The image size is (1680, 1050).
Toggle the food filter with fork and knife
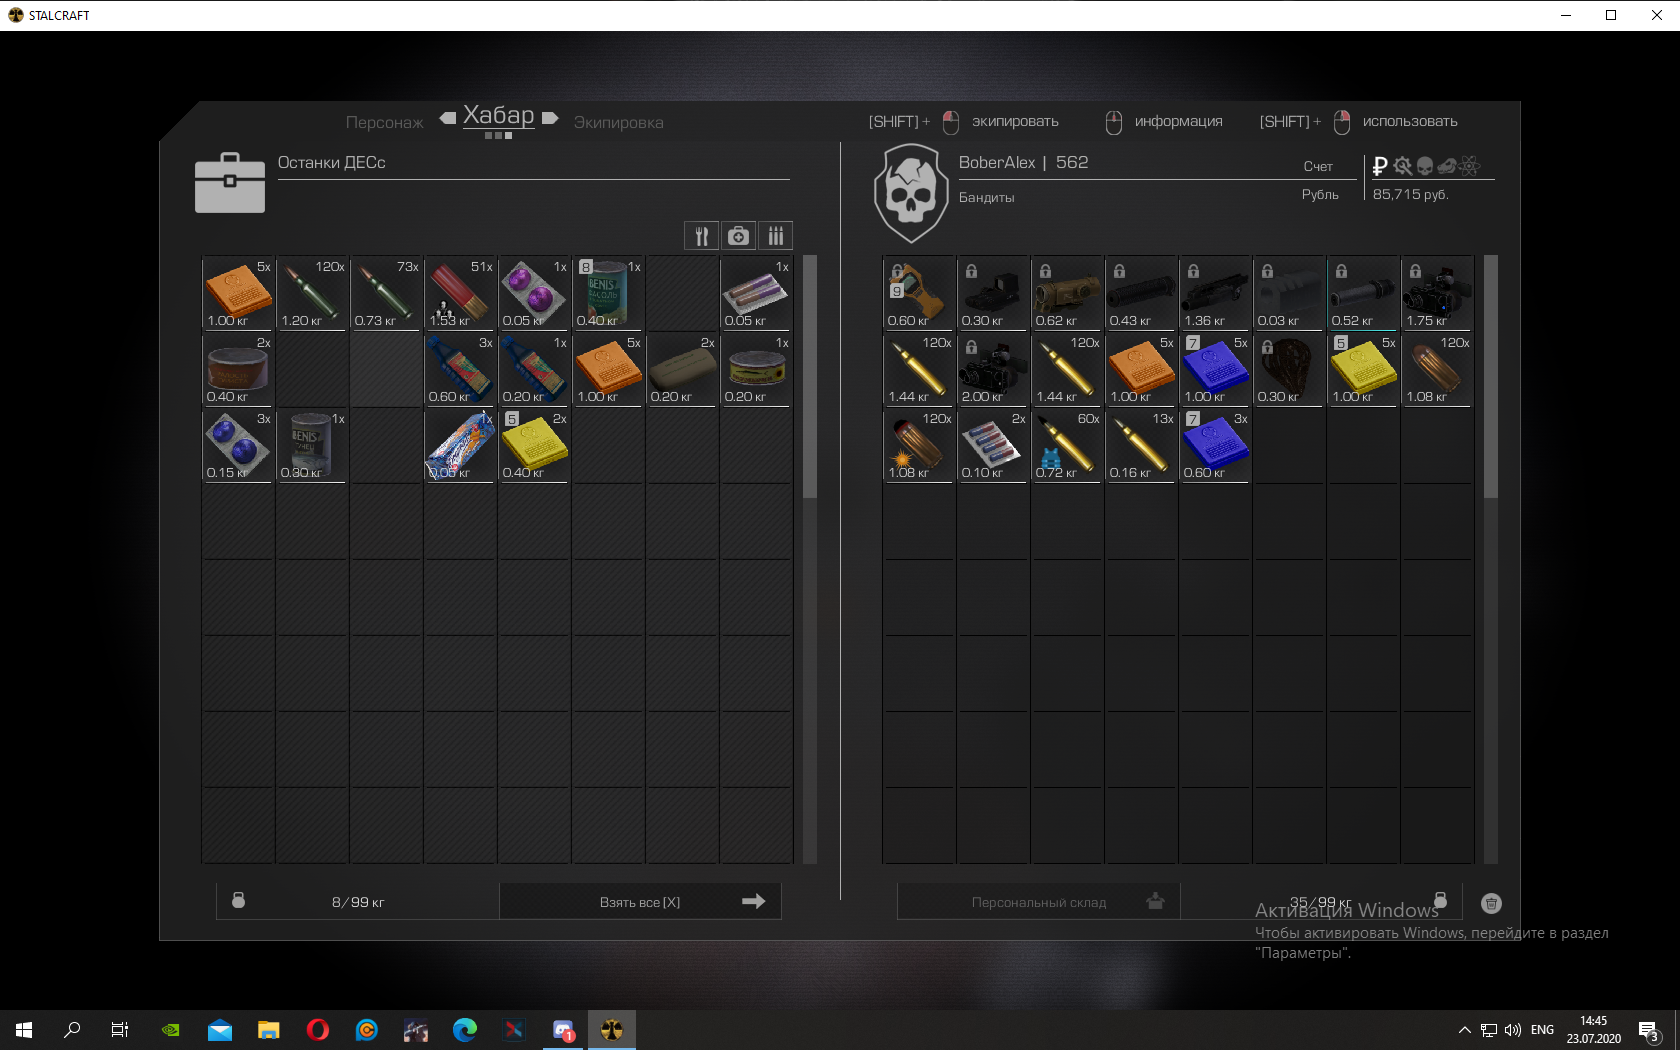coord(701,236)
